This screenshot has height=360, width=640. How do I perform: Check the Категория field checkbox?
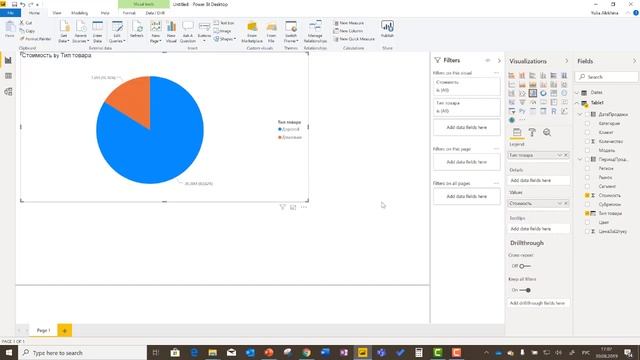coord(587,123)
